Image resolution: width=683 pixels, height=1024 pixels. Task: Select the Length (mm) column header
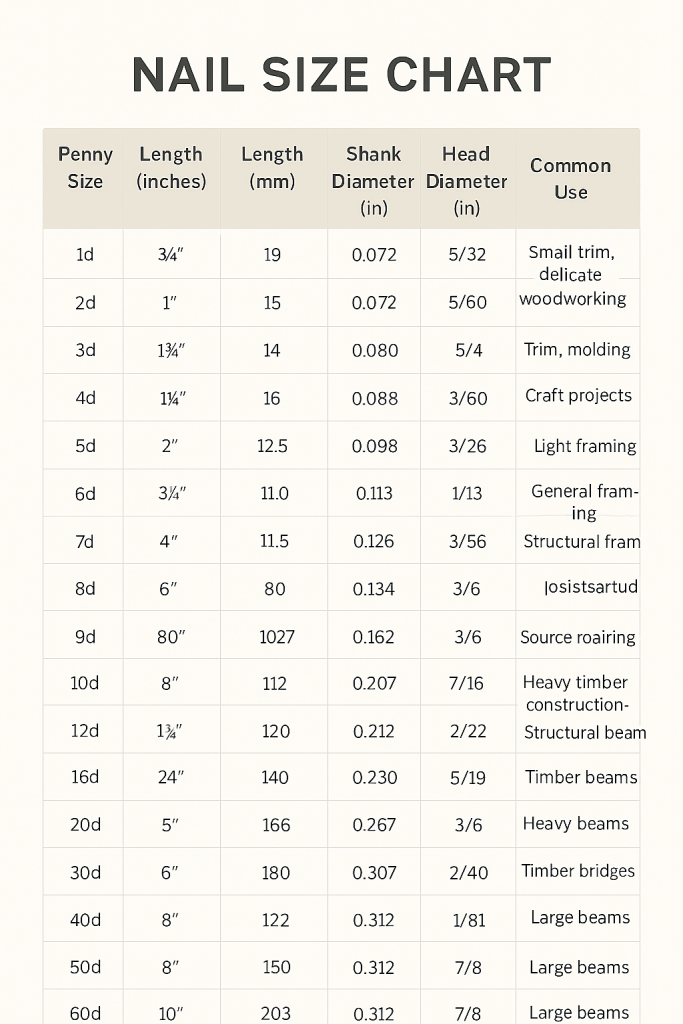click(272, 168)
